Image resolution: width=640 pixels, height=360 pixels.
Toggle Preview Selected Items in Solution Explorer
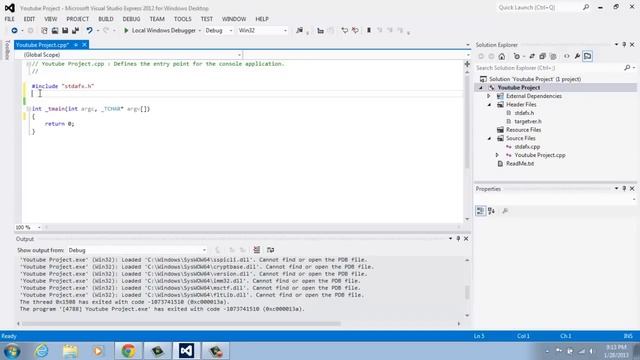(x=587, y=56)
